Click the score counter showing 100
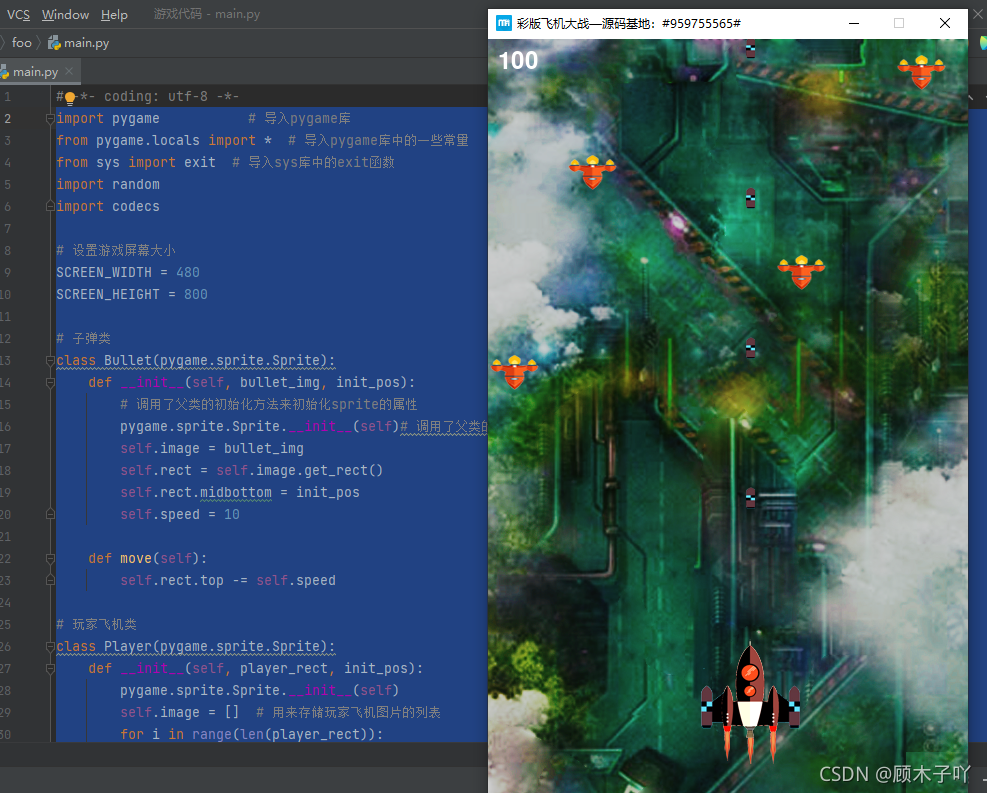This screenshot has height=793, width=987. [x=518, y=61]
